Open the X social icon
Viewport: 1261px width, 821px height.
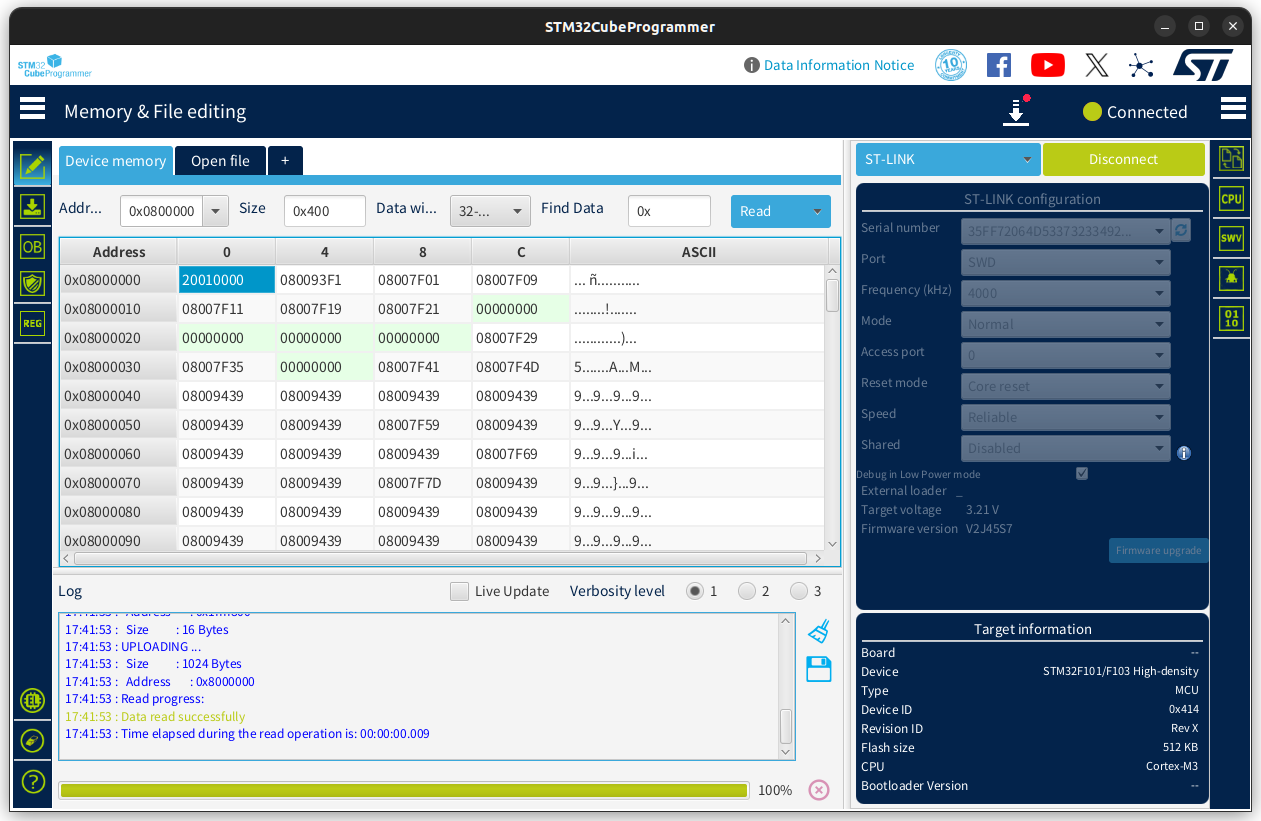1096,65
